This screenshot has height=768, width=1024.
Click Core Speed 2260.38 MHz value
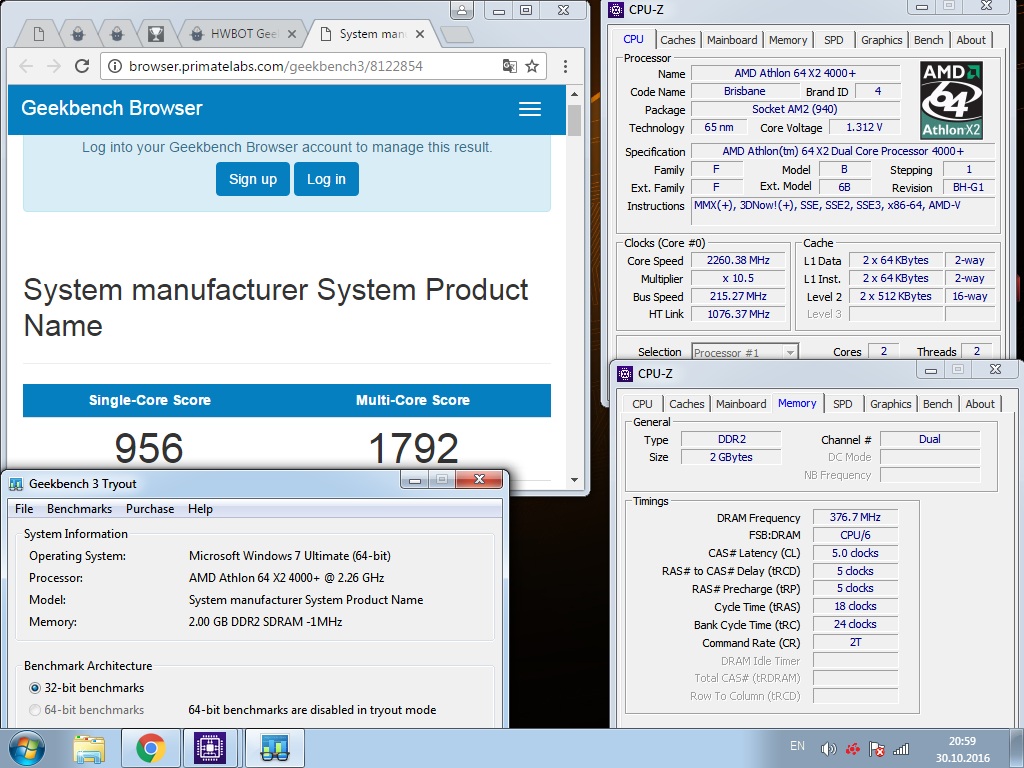(738, 261)
